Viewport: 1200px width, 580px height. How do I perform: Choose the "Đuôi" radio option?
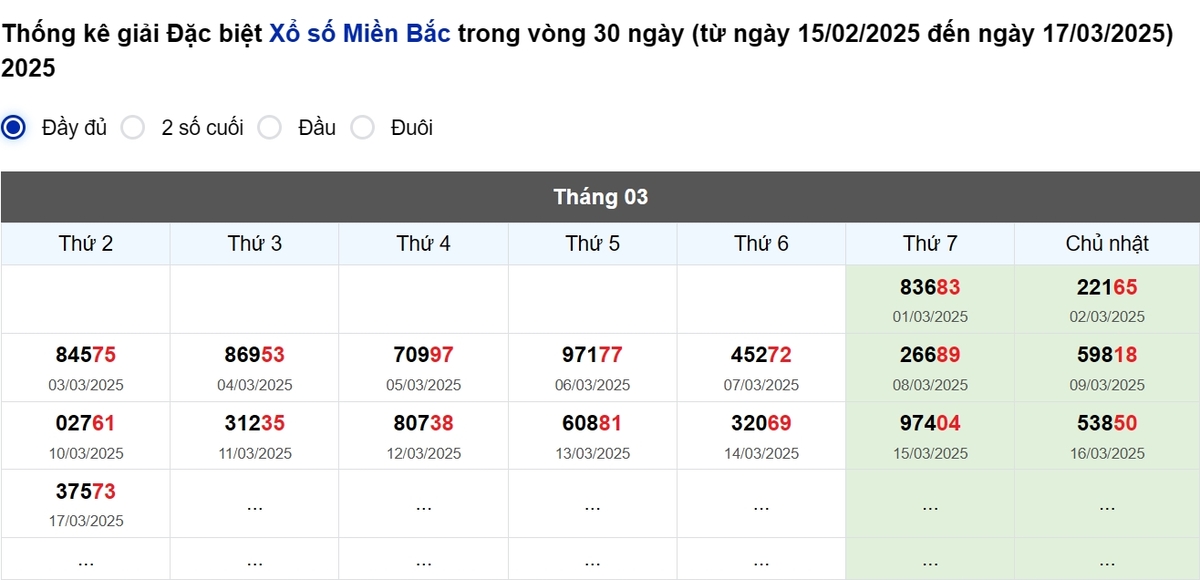click(x=362, y=127)
